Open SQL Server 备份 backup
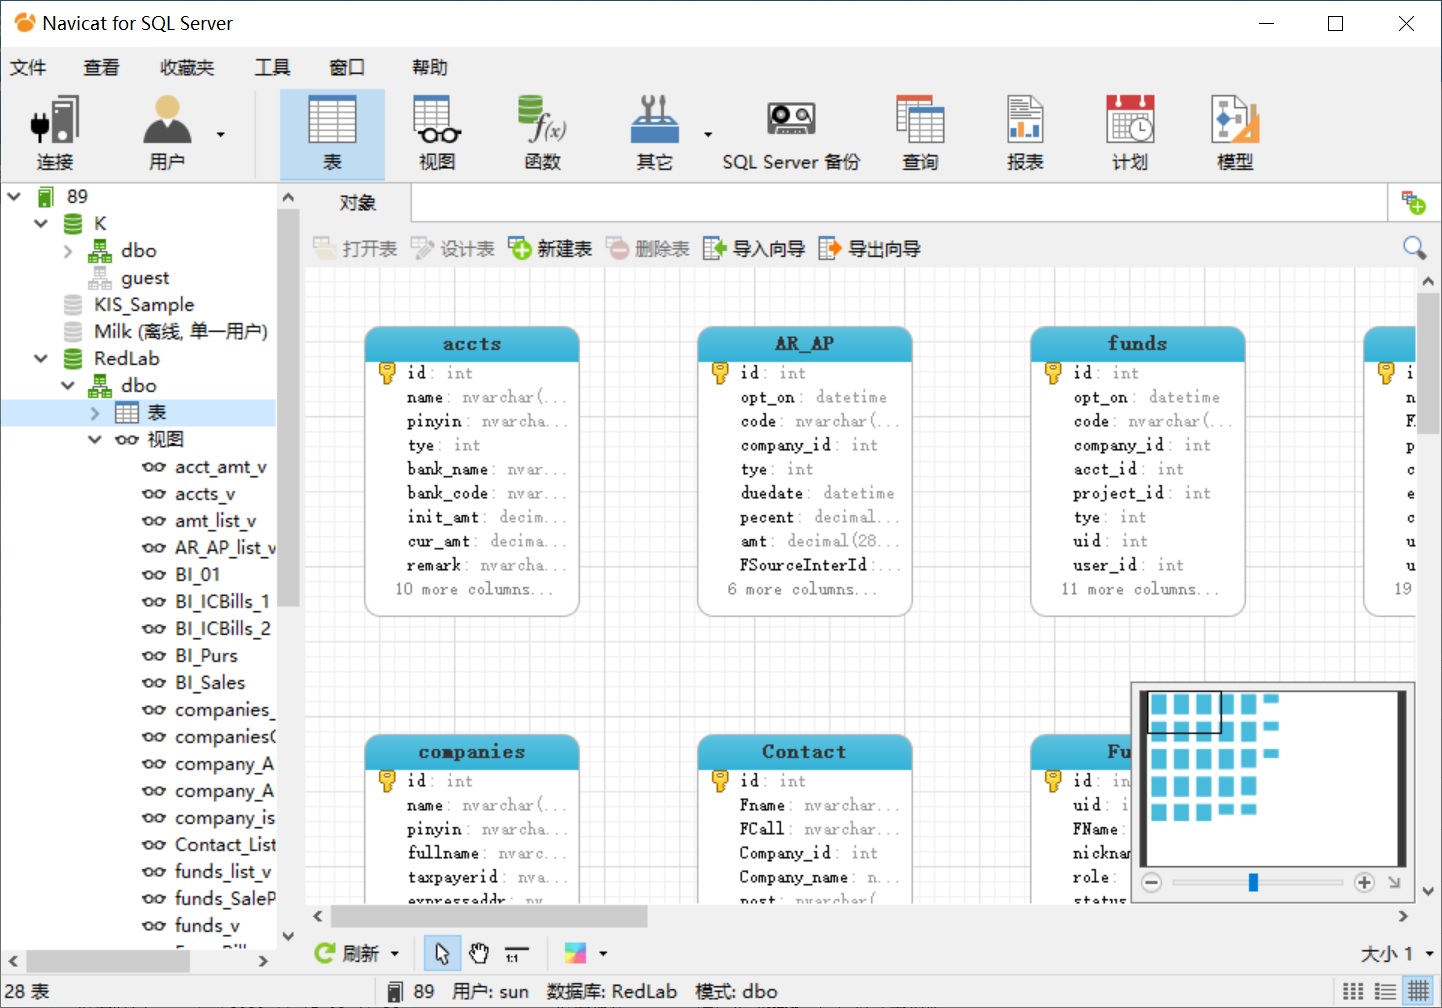 pyautogui.click(x=791, y=134)
